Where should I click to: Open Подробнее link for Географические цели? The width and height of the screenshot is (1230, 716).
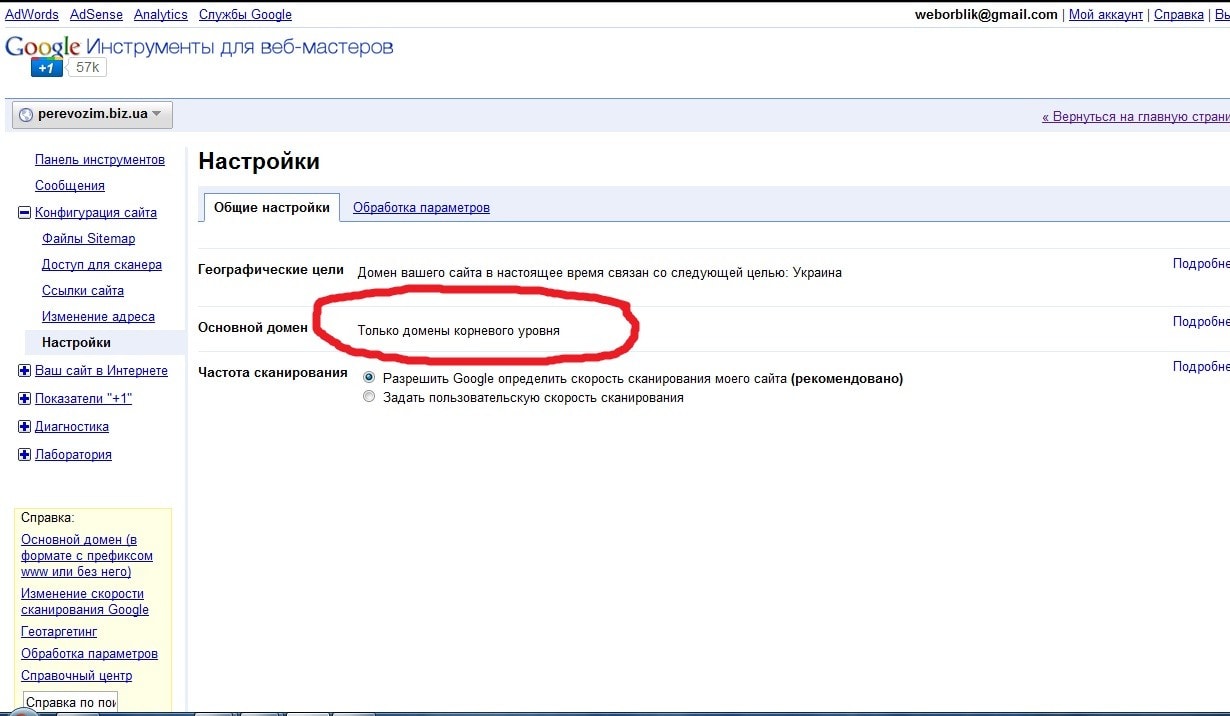coord(1201,264)
